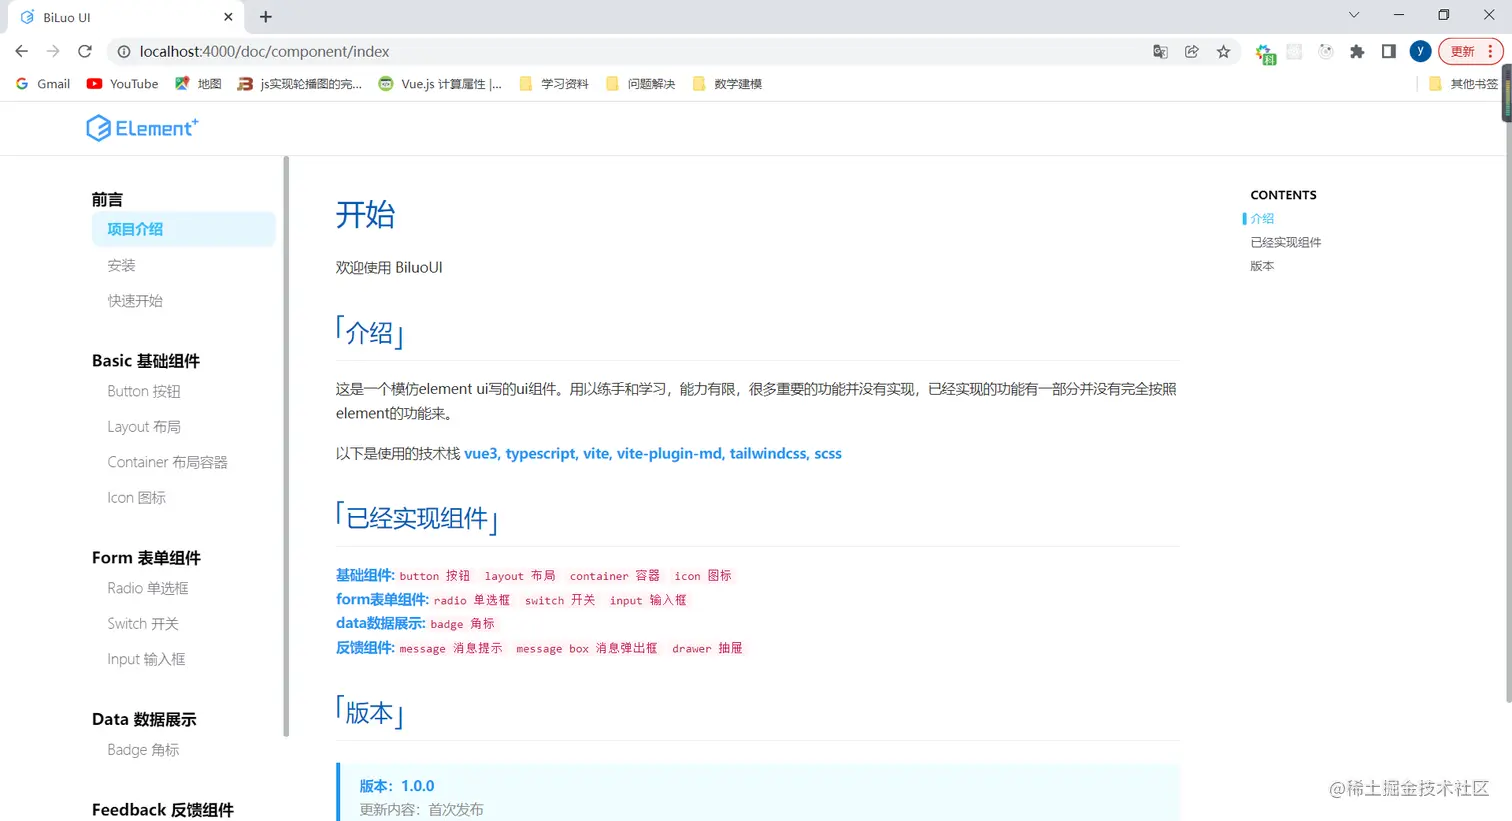Click 'message box 消息弹出框' code tag
The width and height of the screenshot is (1512, 821).
tap(587, 648)
